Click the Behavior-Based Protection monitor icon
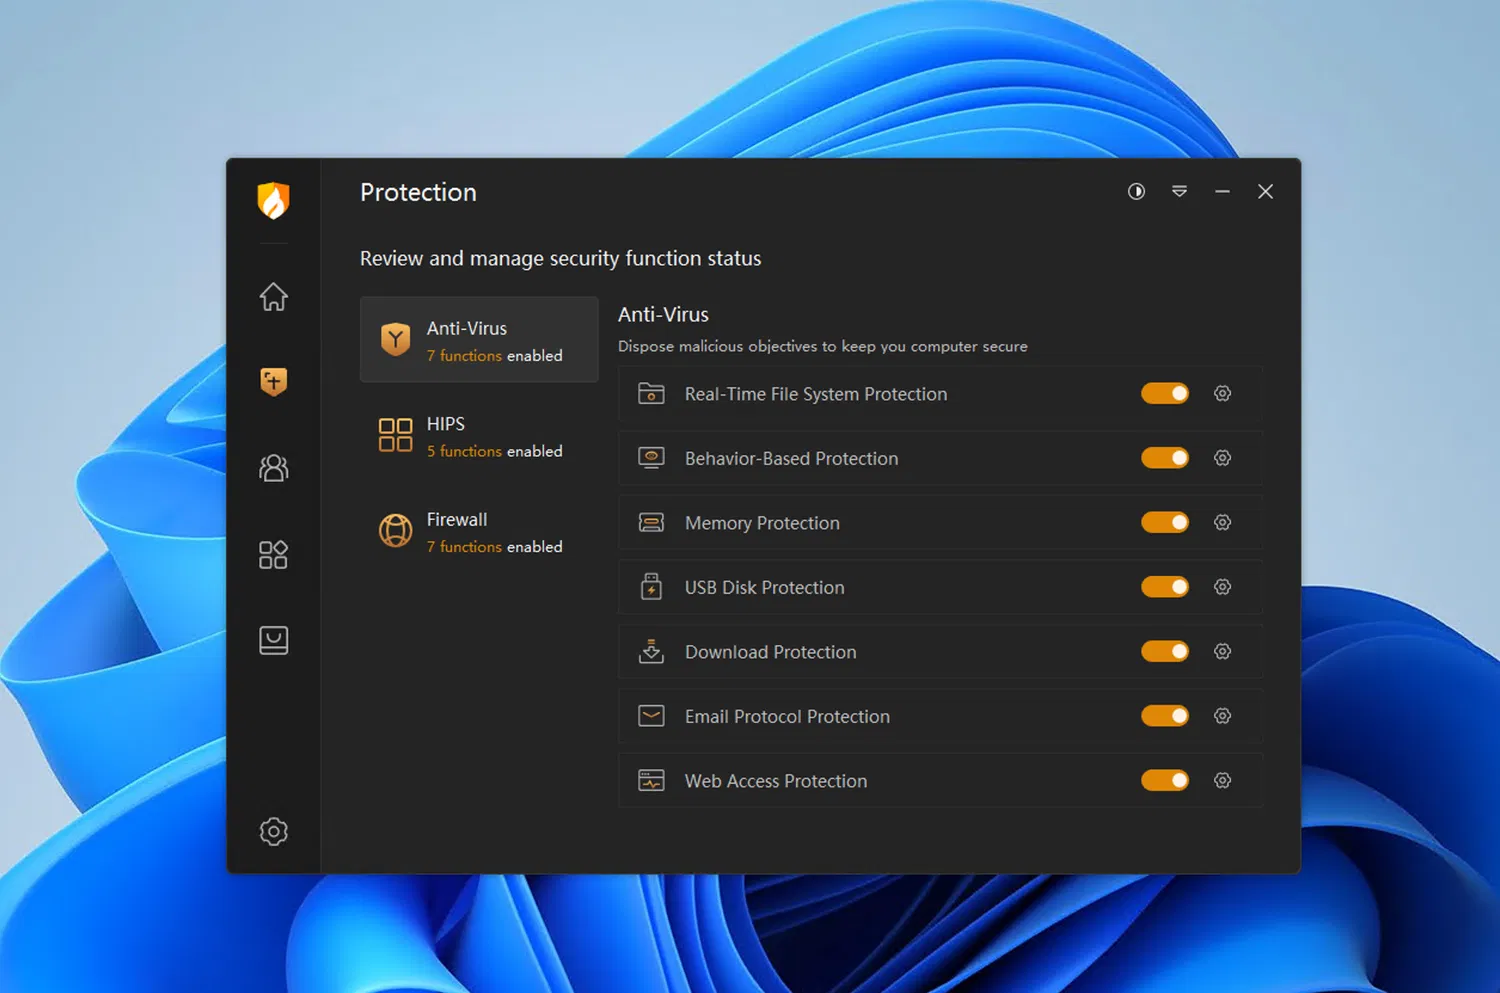Viewport: 1500px width, 993px height. point(651,458)
